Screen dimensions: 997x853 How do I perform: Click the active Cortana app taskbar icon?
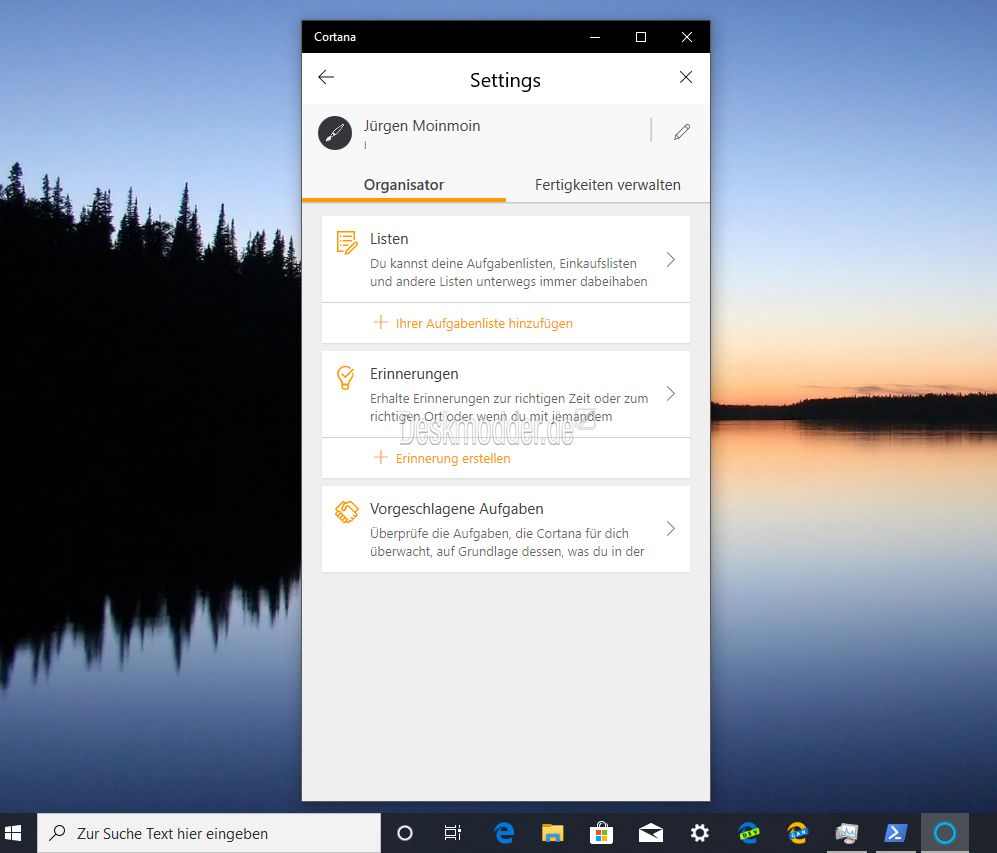click(945, 833)
